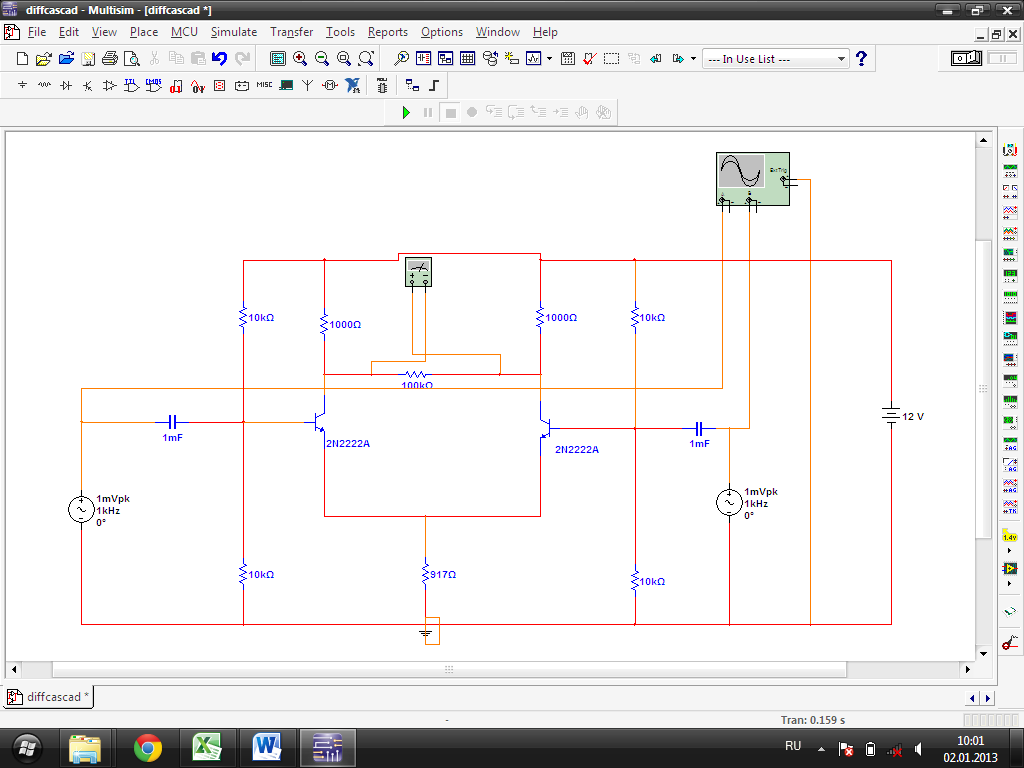Screen dimensions: 1024x768
Task: Open Excel from the taskbar
Action: click(207, 748)
